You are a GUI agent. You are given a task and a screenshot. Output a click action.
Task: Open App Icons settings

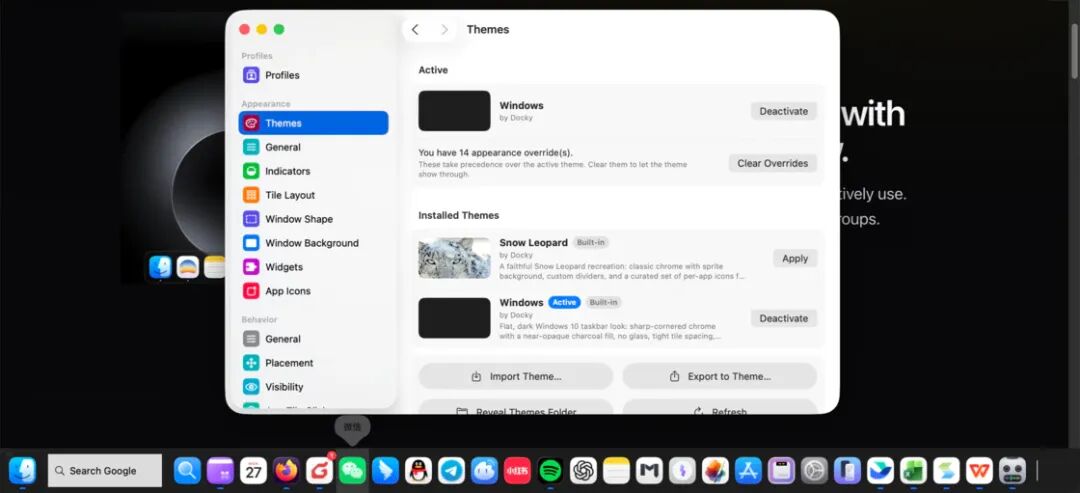313,291
